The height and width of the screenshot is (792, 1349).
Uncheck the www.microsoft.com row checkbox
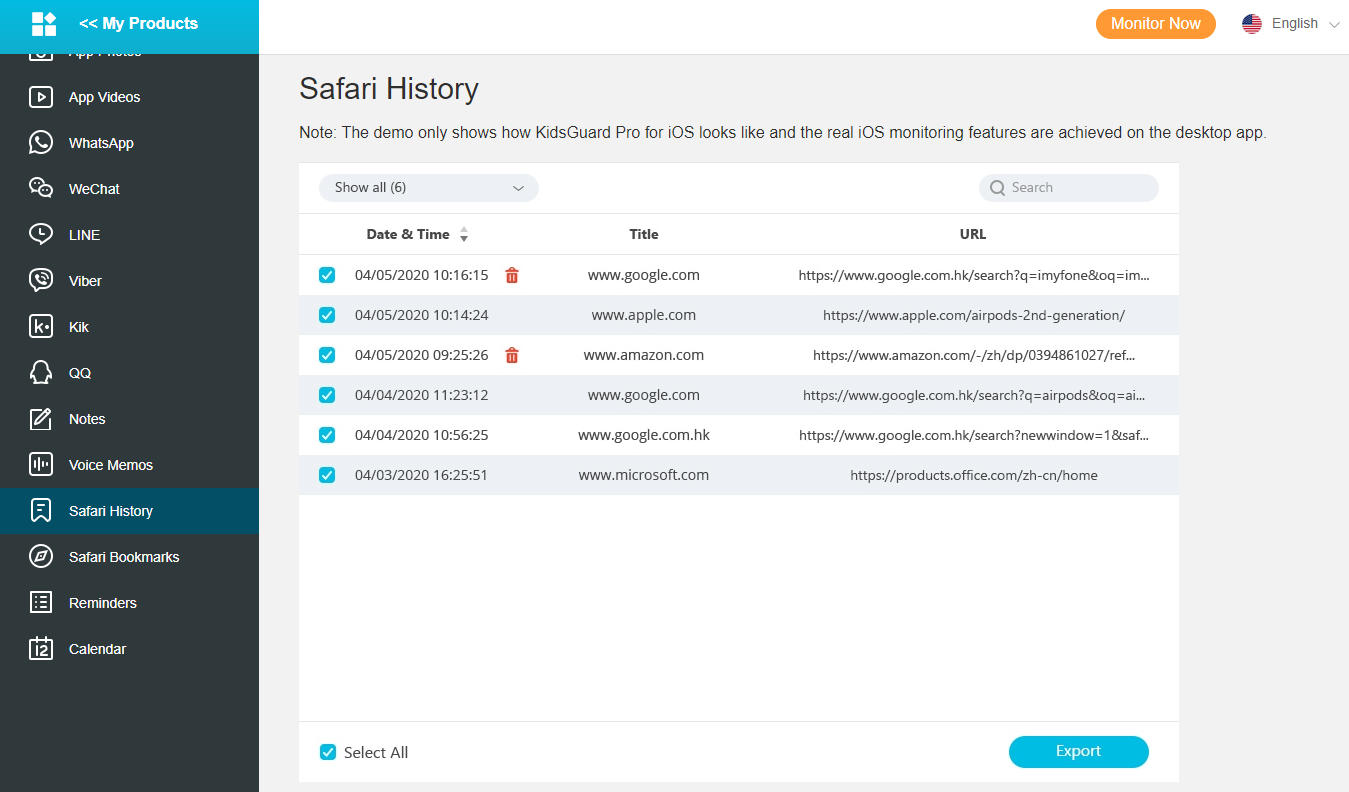click(x=327, y=475)
